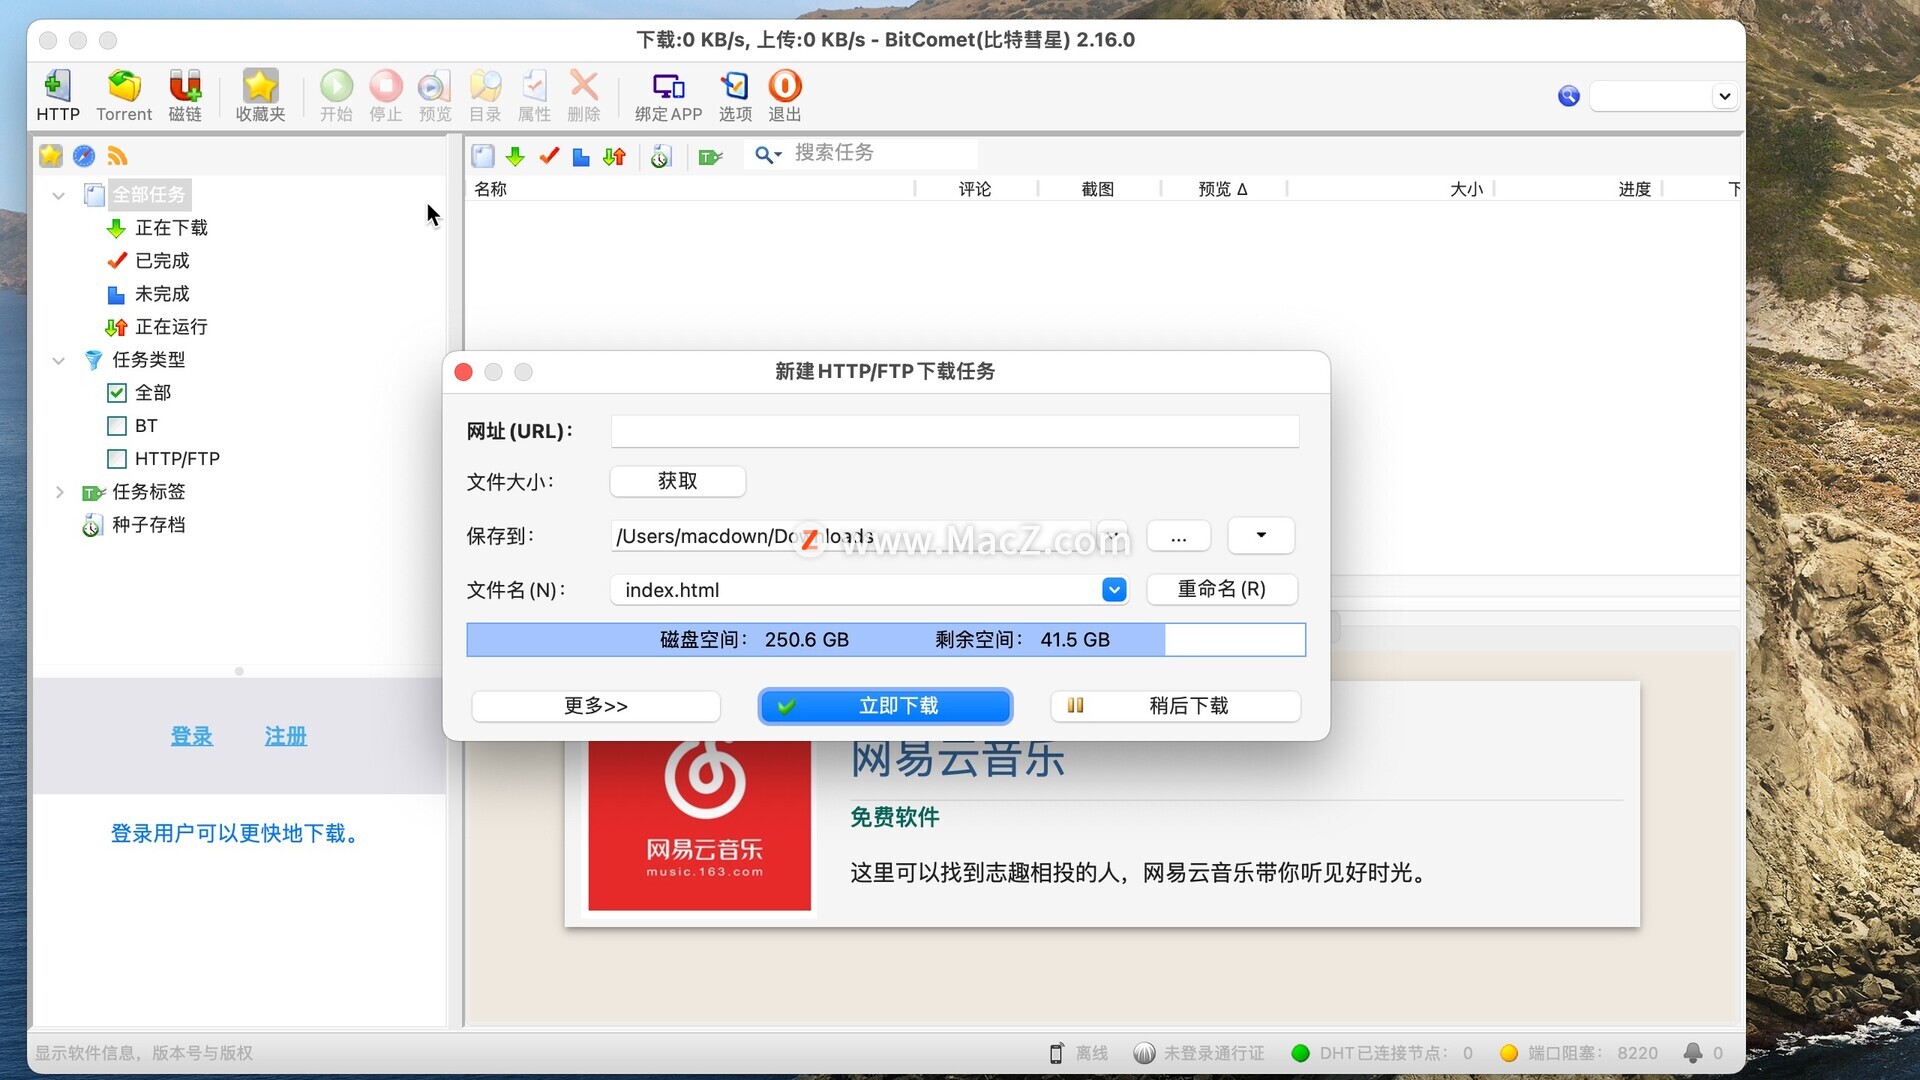Viewport: 1920px width, 1080px height.
Task: Click the search engine globe icon at top right
Action: click(1569, 96)
